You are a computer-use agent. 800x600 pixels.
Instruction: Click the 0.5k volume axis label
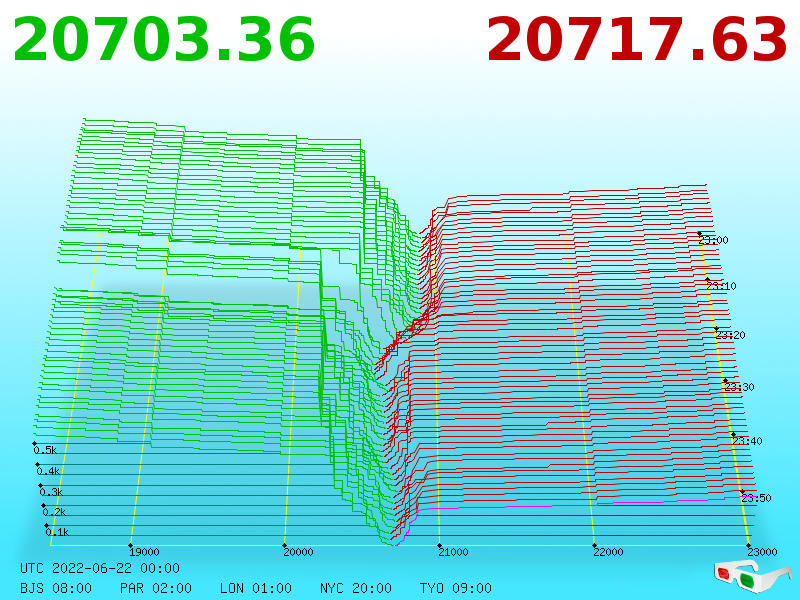(x=45, y=450)
